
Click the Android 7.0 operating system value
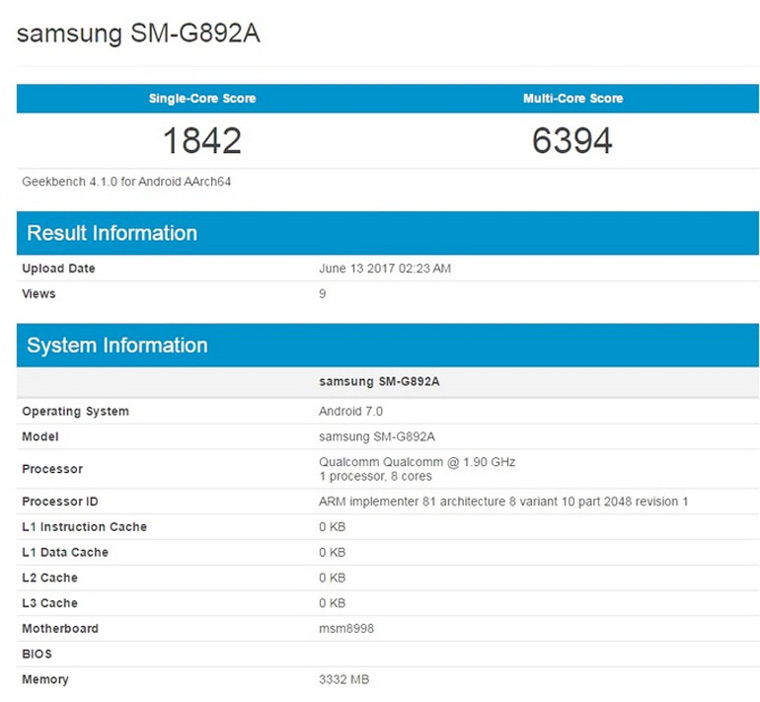(350, 411)
